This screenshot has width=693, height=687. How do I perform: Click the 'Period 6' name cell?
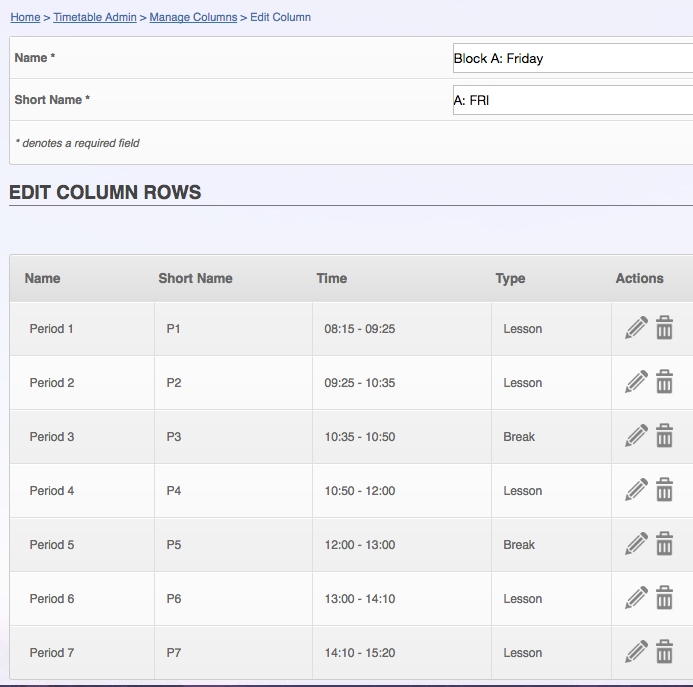coord(82,598)
